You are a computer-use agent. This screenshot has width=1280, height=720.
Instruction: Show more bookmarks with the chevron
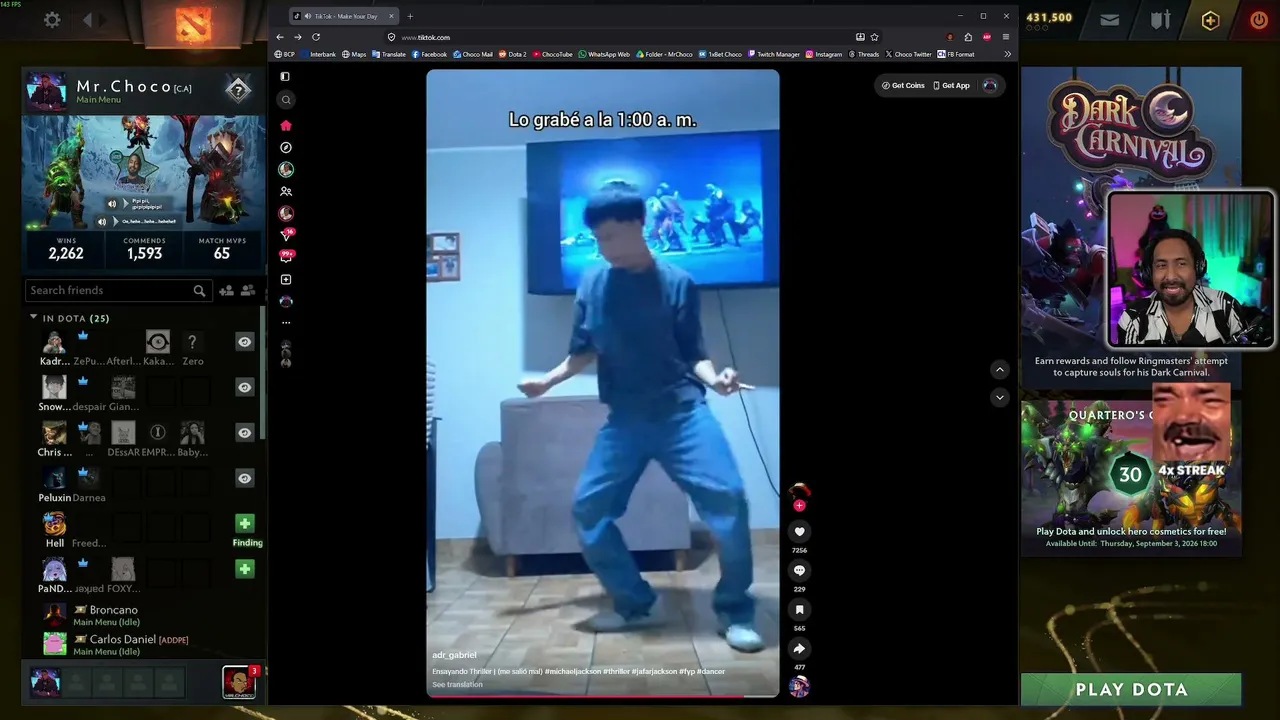click(x=1007, y=54)
